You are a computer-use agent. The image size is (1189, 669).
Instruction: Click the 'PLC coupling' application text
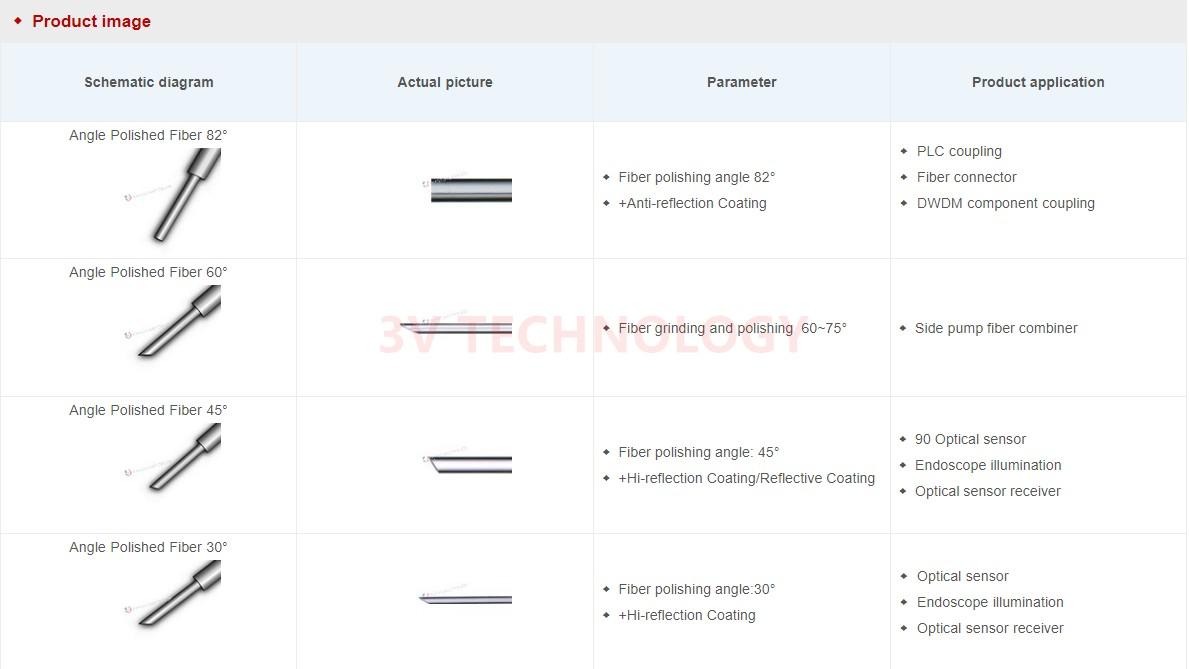[x=959, y=151]
